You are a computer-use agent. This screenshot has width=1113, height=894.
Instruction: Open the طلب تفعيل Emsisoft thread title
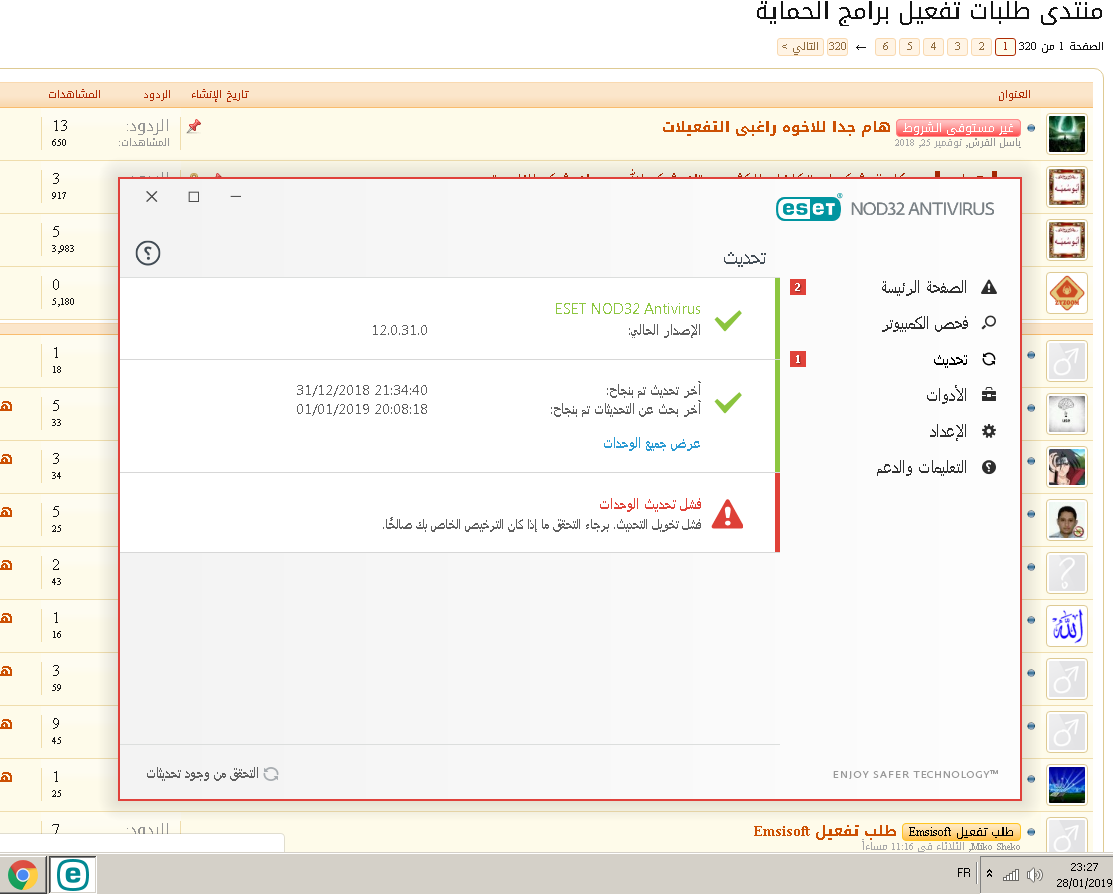click(x=825, y=831)
